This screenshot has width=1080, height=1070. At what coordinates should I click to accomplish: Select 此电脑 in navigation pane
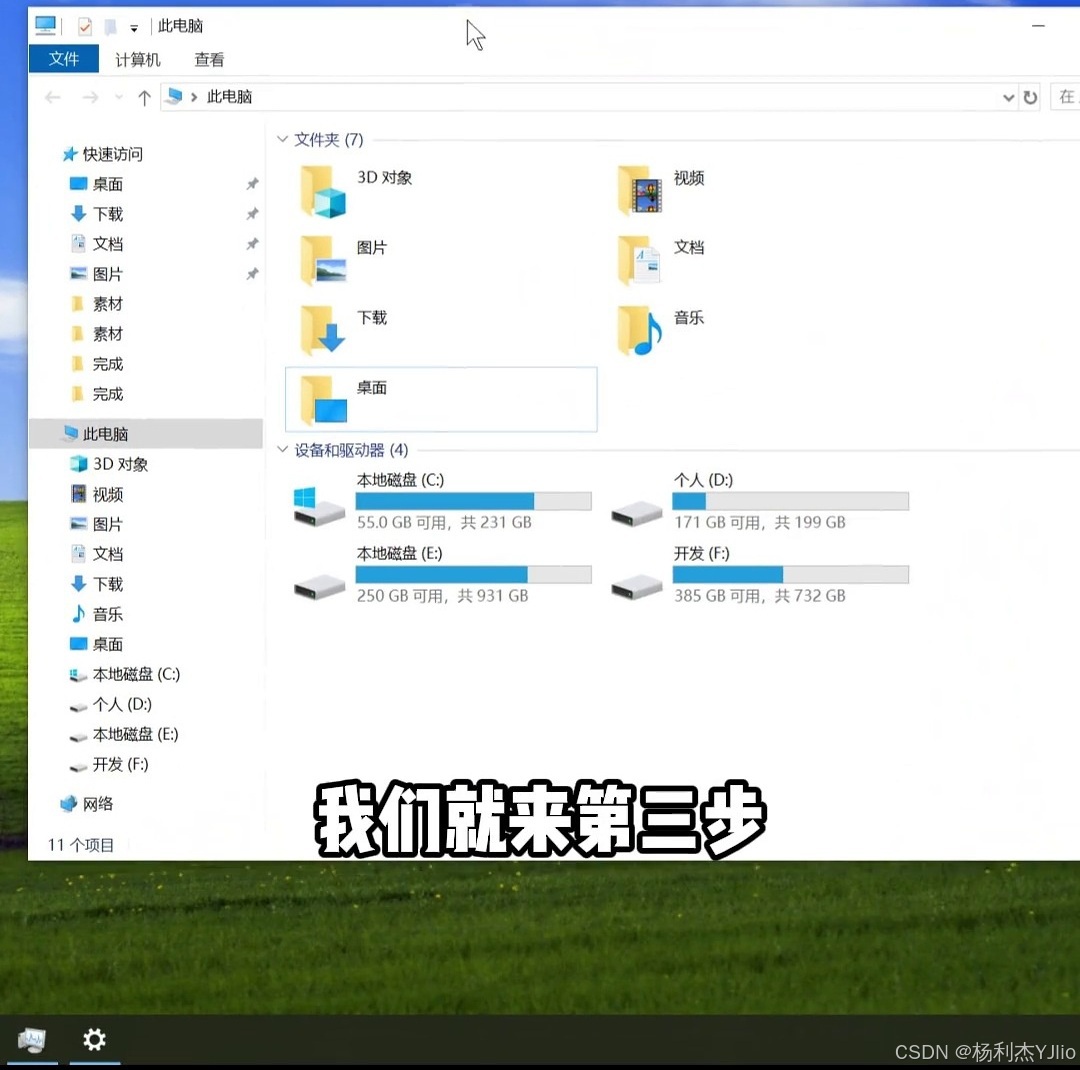[145, 434]
